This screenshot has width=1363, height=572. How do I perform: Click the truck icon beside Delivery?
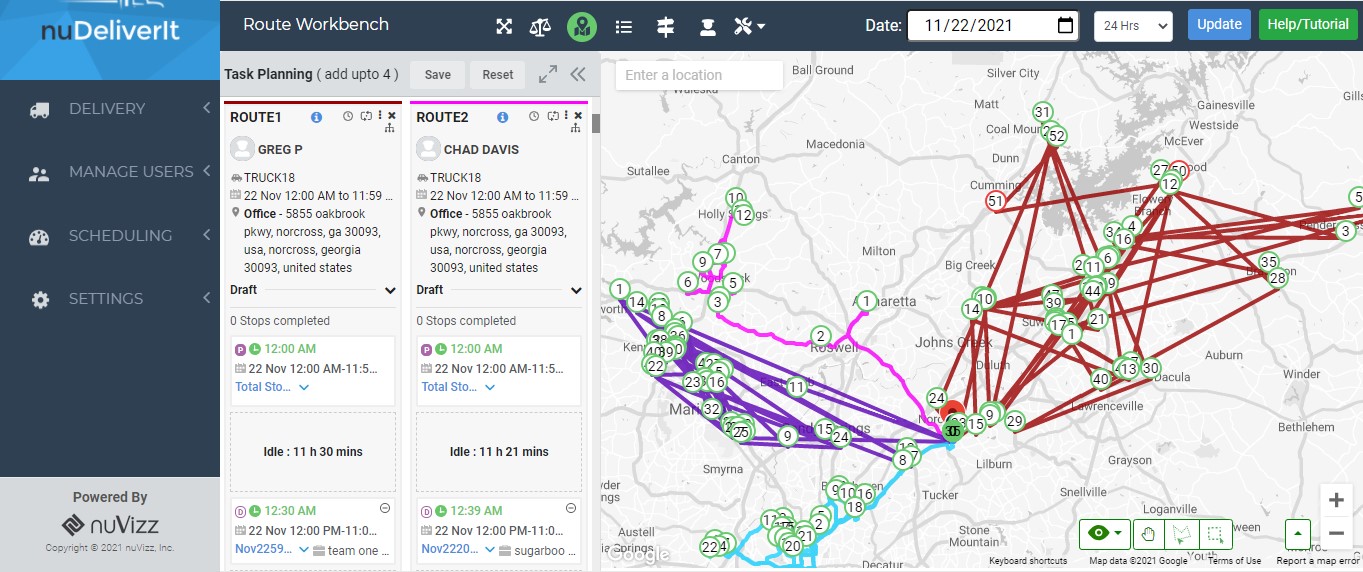(40, 109)
